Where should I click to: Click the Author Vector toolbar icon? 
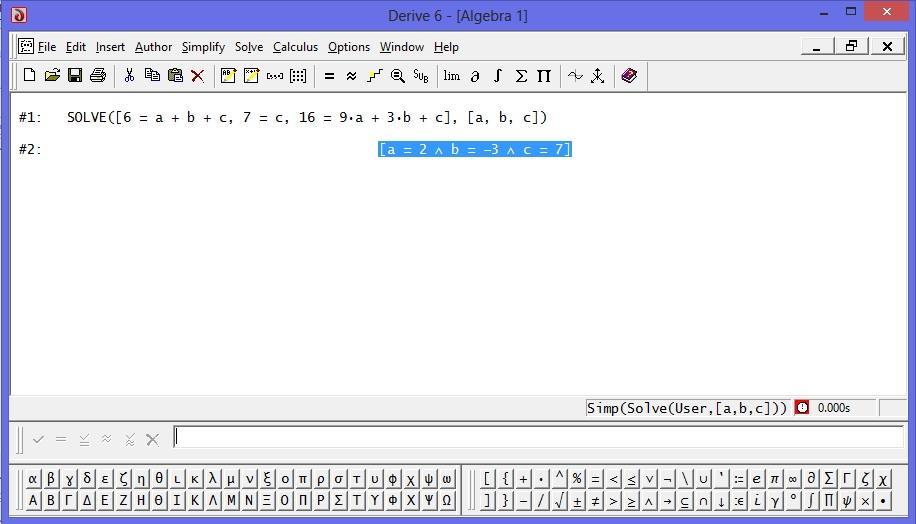point(275,75)
